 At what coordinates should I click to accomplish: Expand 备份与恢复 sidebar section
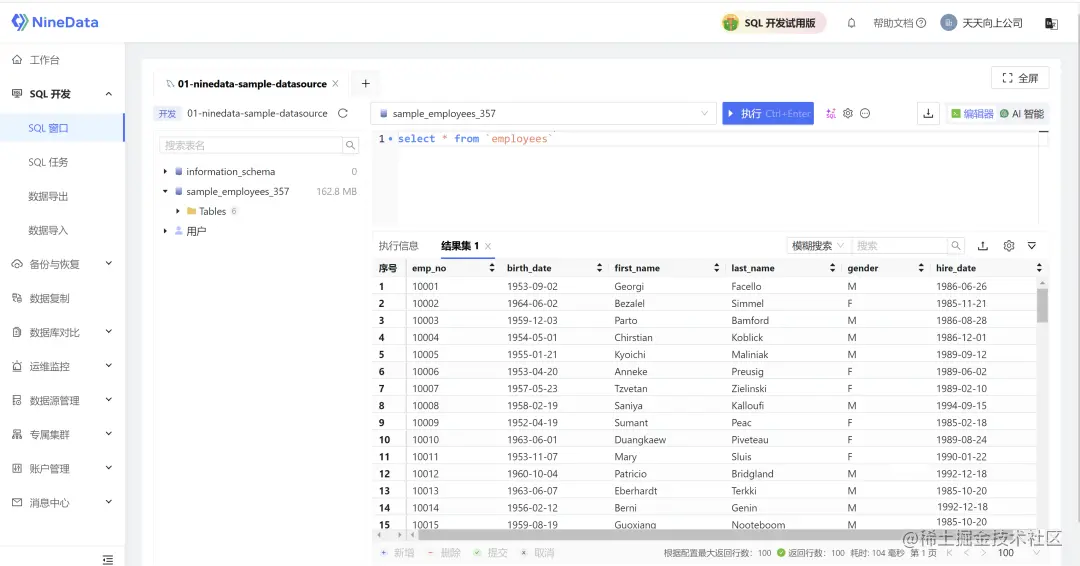(108, 264)
